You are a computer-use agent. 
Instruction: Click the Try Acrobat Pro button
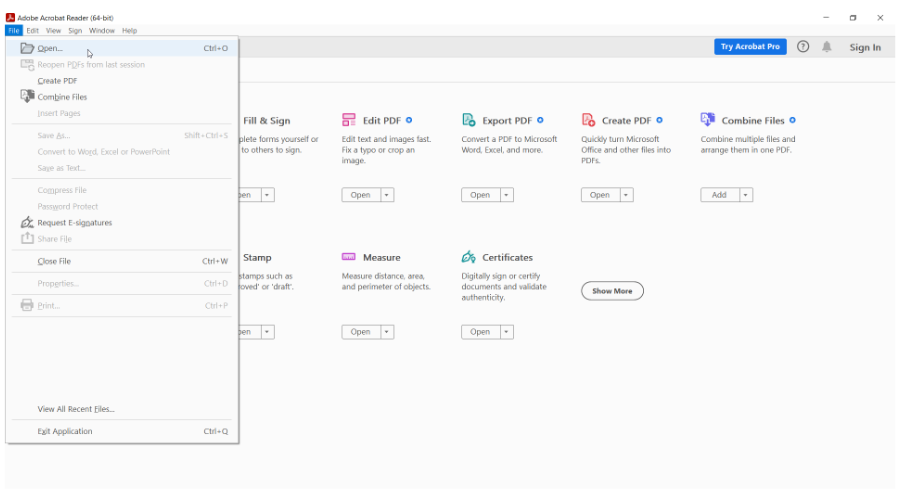tap(750, 46)
